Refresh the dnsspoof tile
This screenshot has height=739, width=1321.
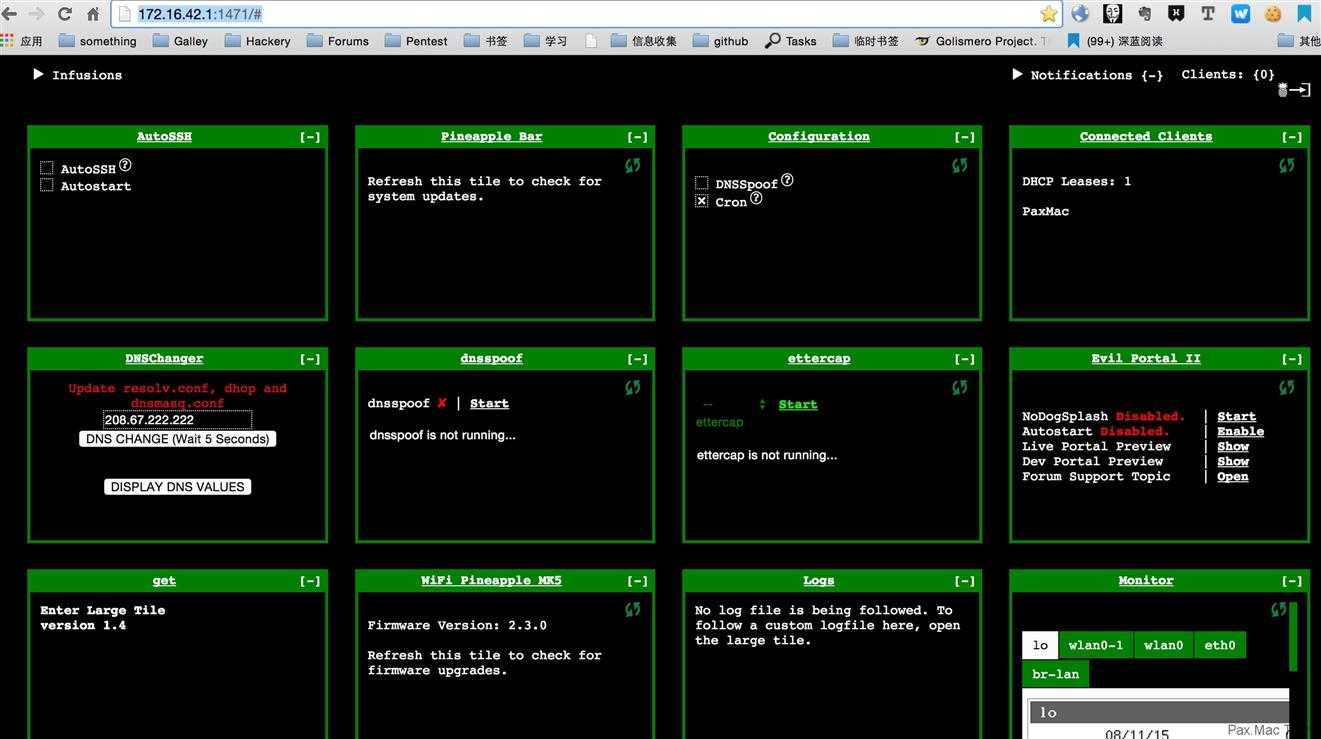(x=633, y=387)
